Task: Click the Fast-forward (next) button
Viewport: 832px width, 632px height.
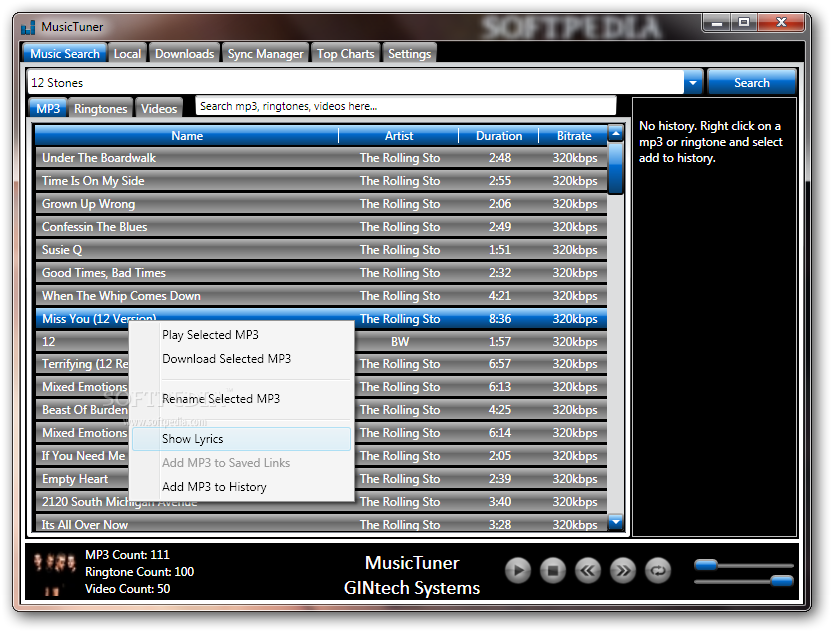Action: pos(622,571)
